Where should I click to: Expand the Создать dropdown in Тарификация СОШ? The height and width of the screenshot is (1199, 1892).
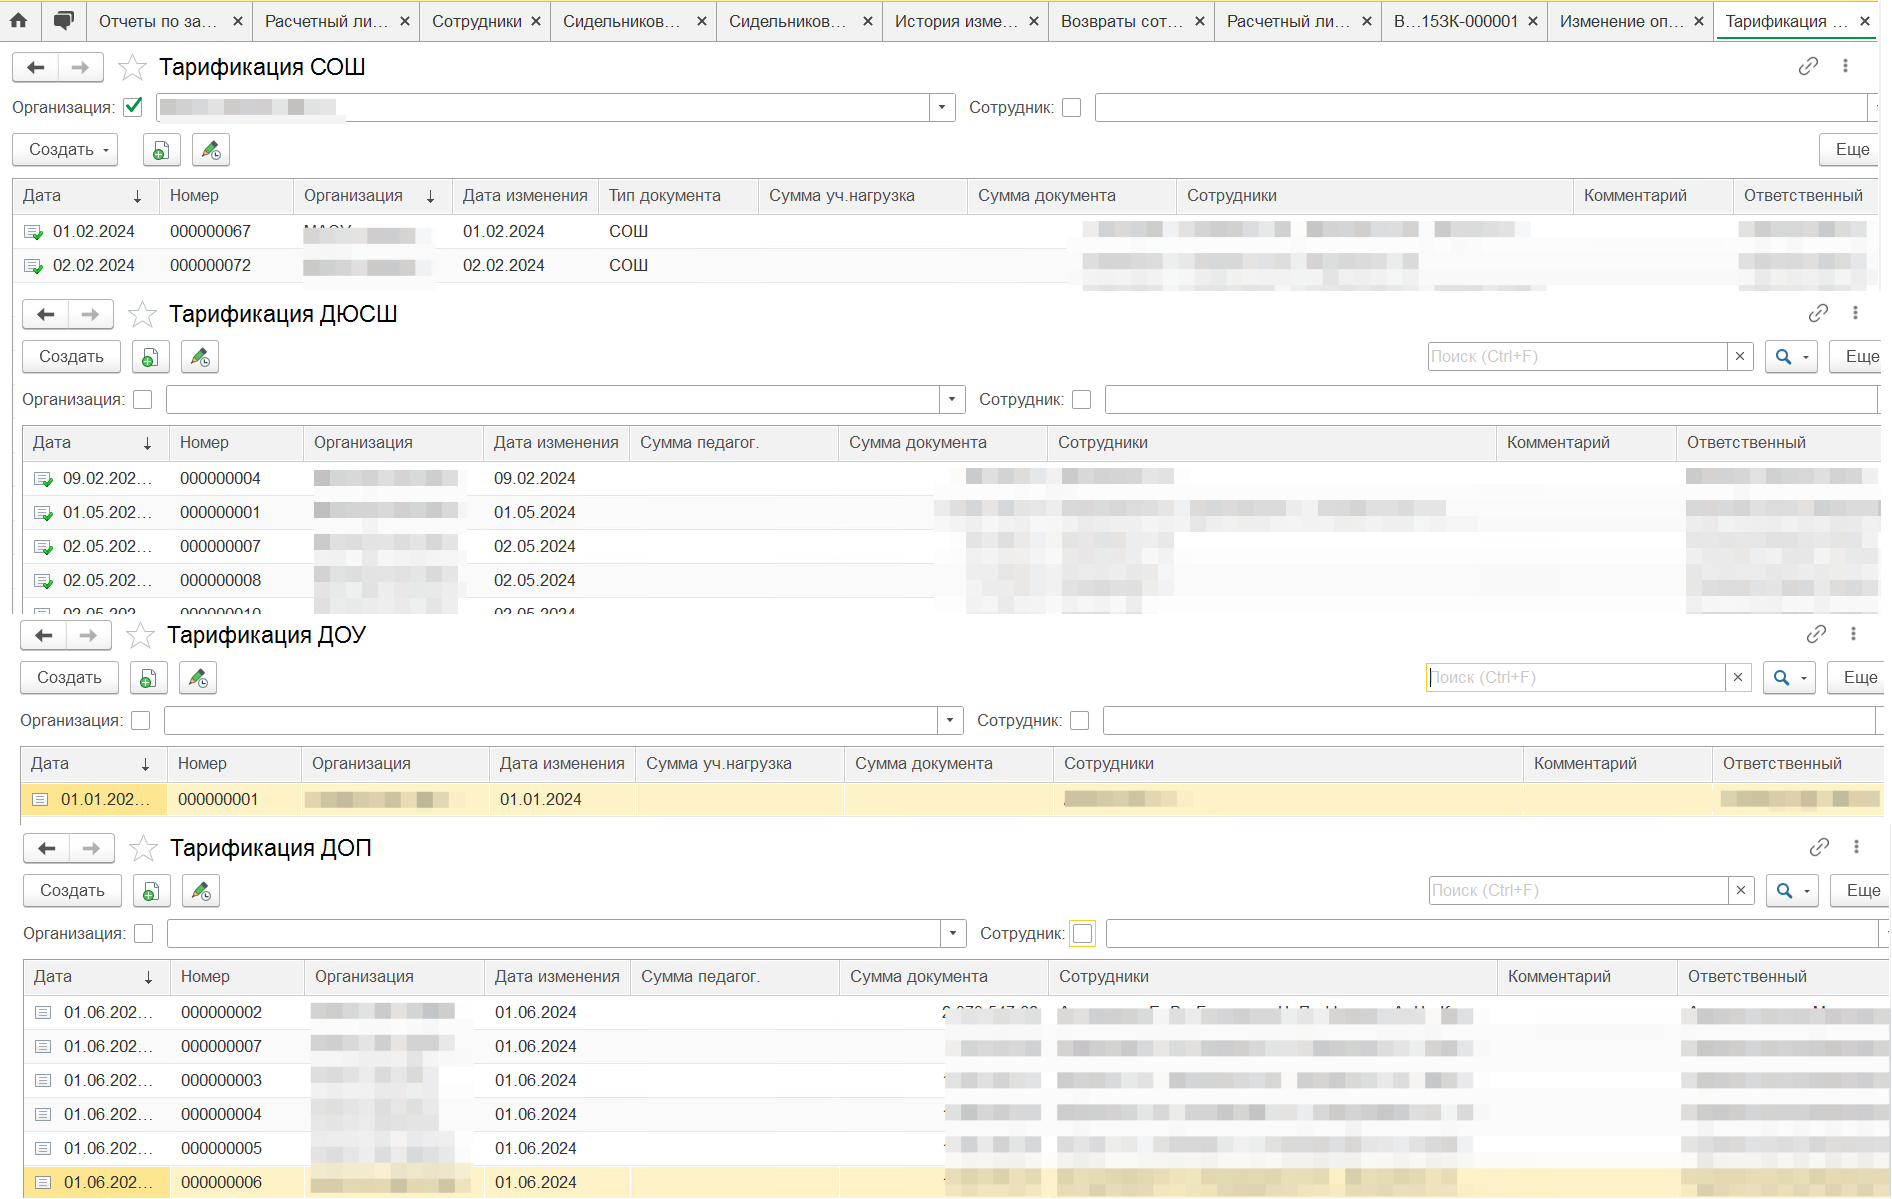pyautogui.click(x=65, y=150)
